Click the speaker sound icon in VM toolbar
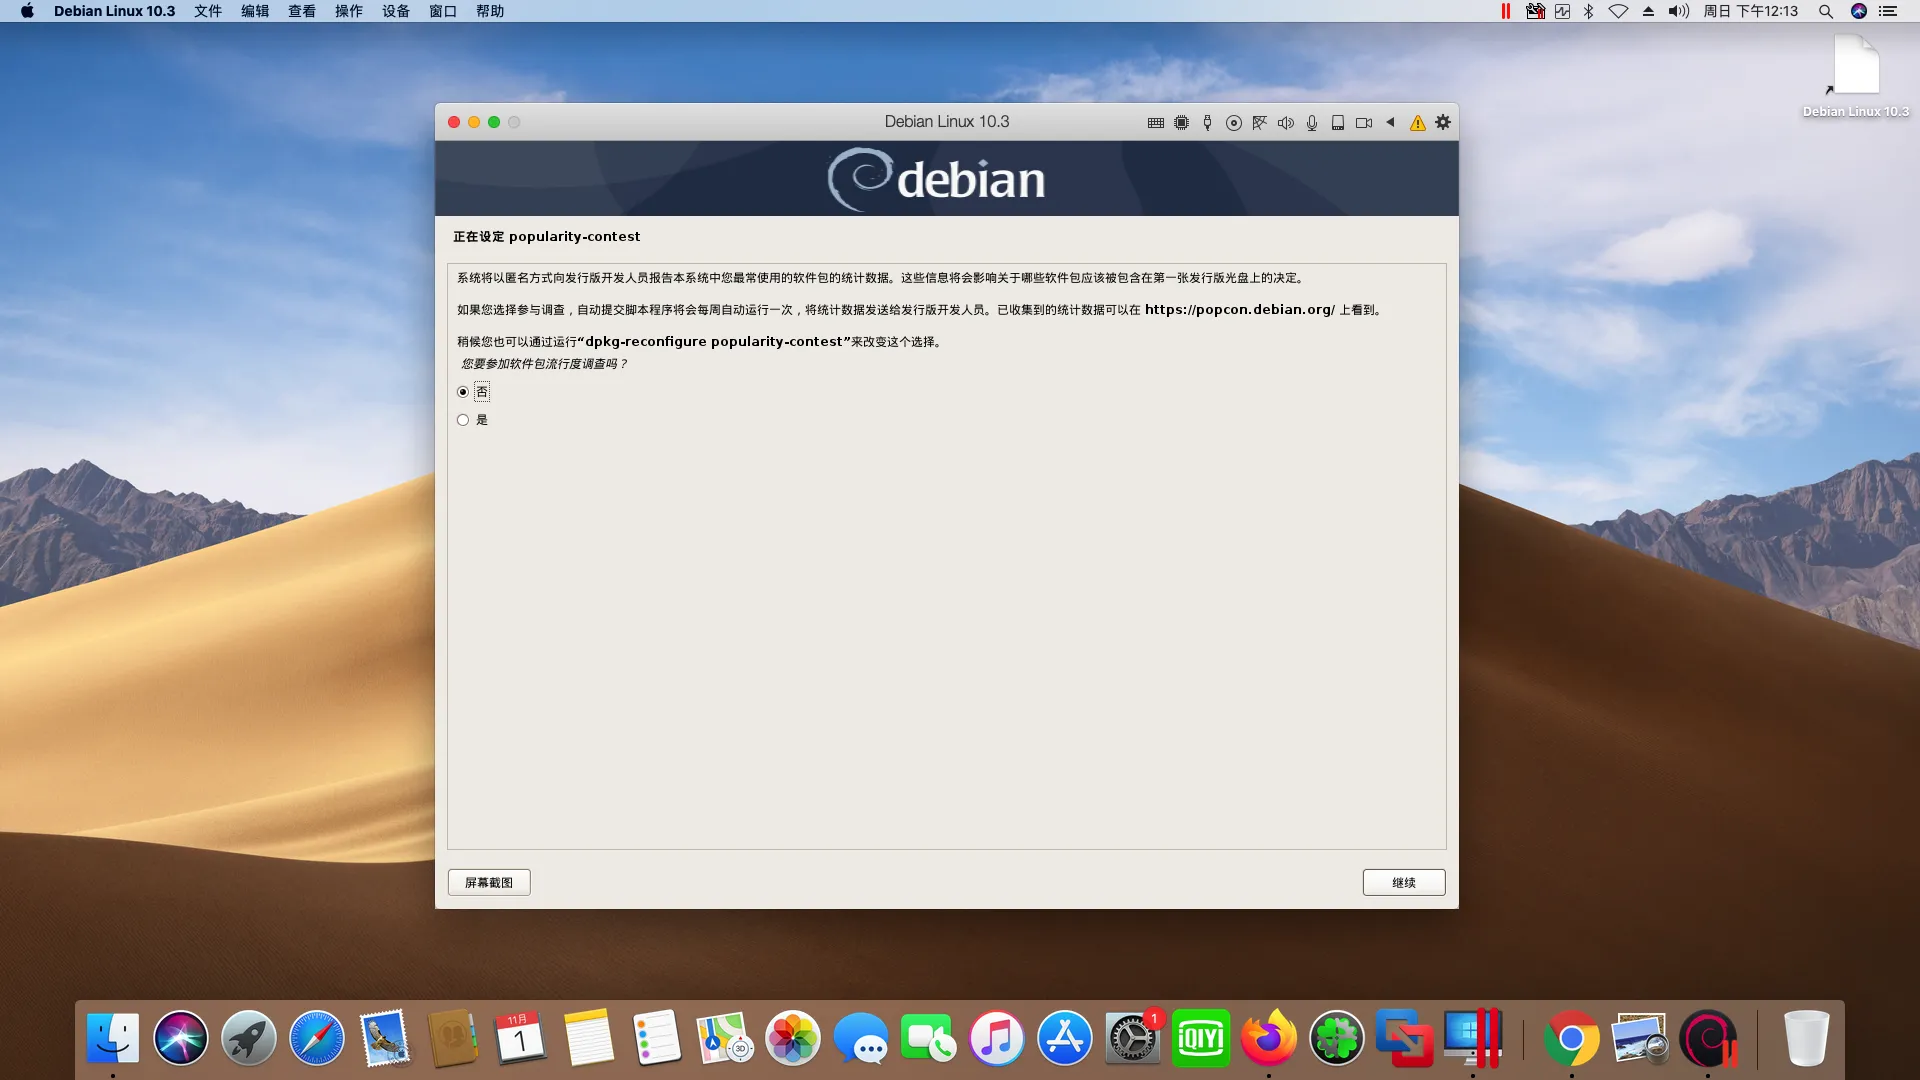 [1286, 122]
